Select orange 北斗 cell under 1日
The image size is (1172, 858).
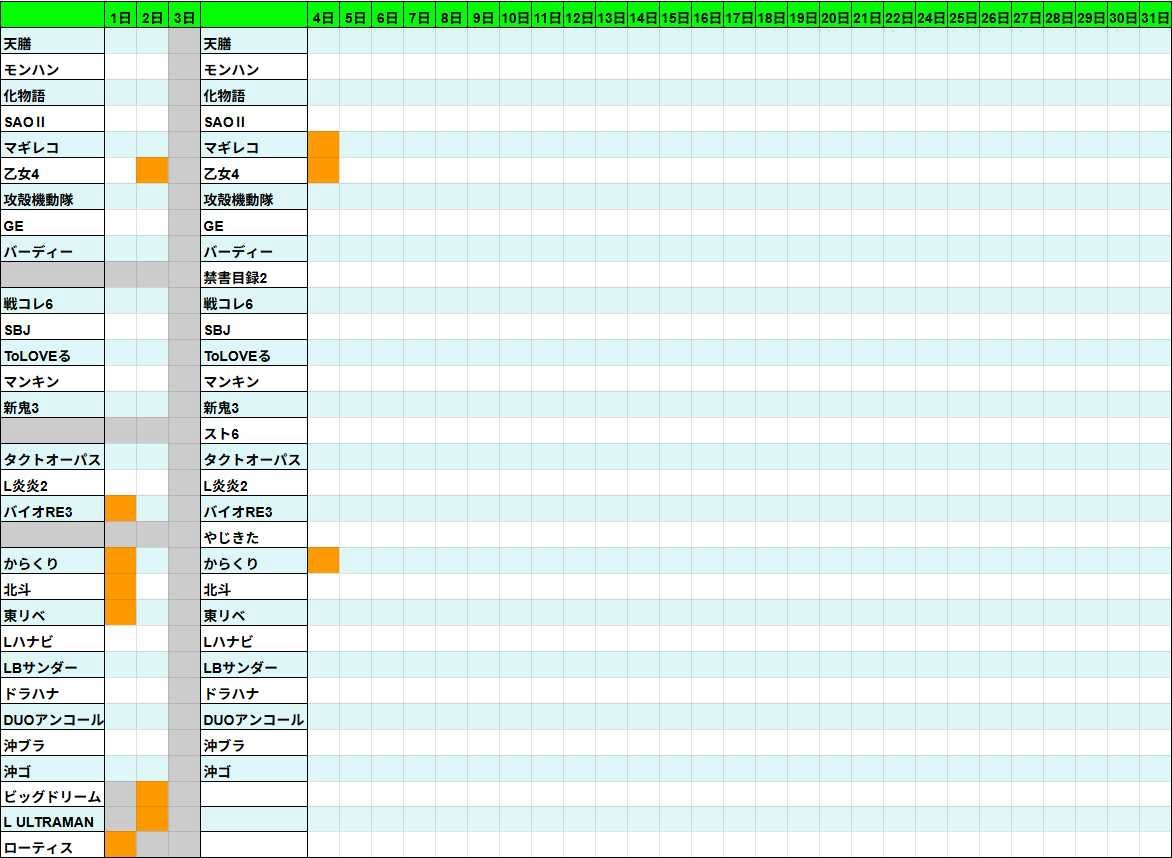coord(120,587)
